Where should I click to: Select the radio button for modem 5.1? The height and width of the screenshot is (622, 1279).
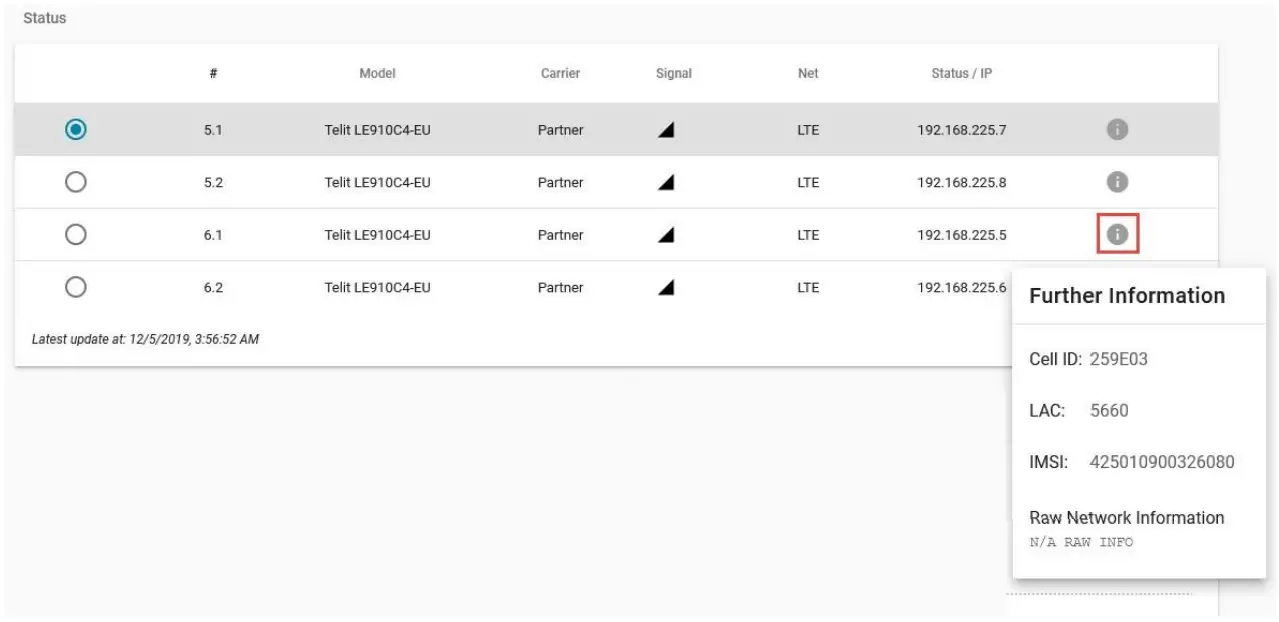[75, 130]
